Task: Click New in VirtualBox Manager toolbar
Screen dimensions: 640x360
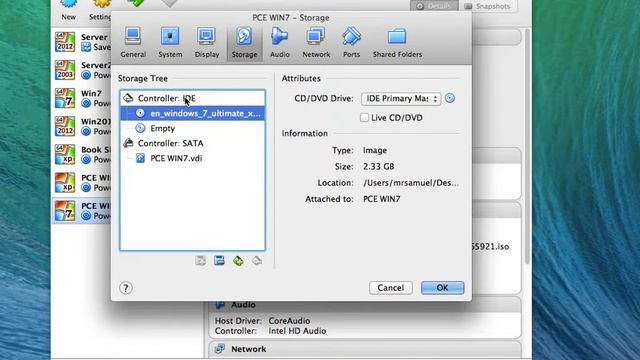Action: pyautogui.click(x=69, y=10)
